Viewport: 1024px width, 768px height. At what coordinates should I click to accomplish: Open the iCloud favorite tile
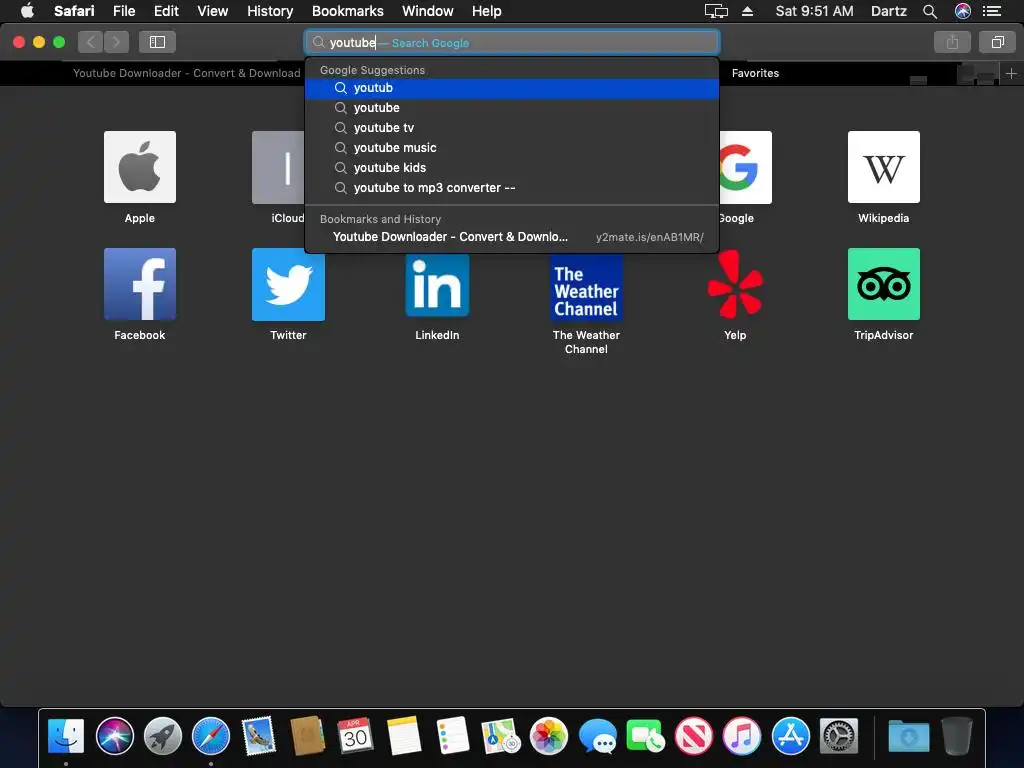279,167
